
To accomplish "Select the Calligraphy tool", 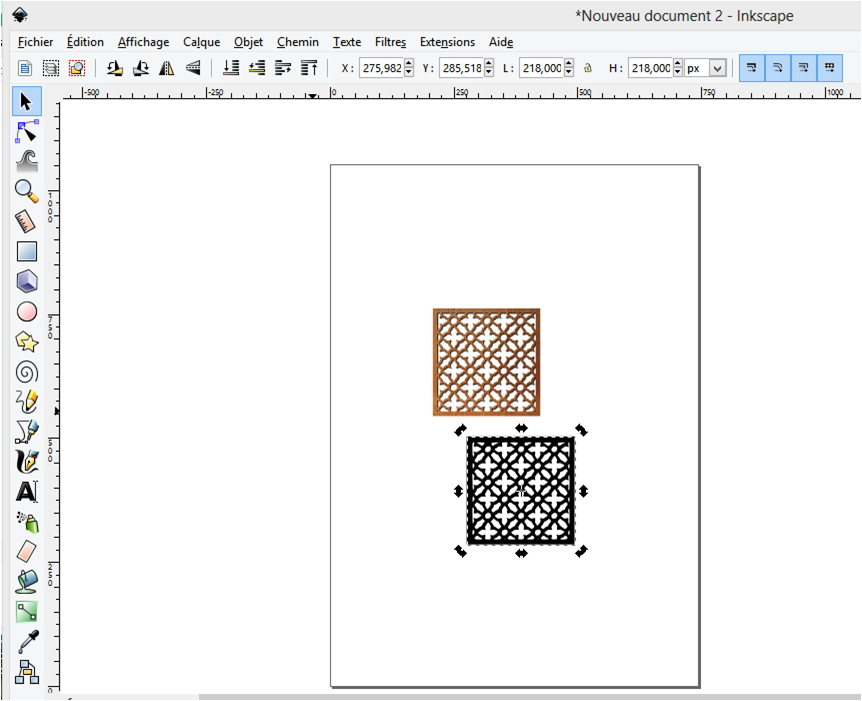I will (x=27, y=461).
